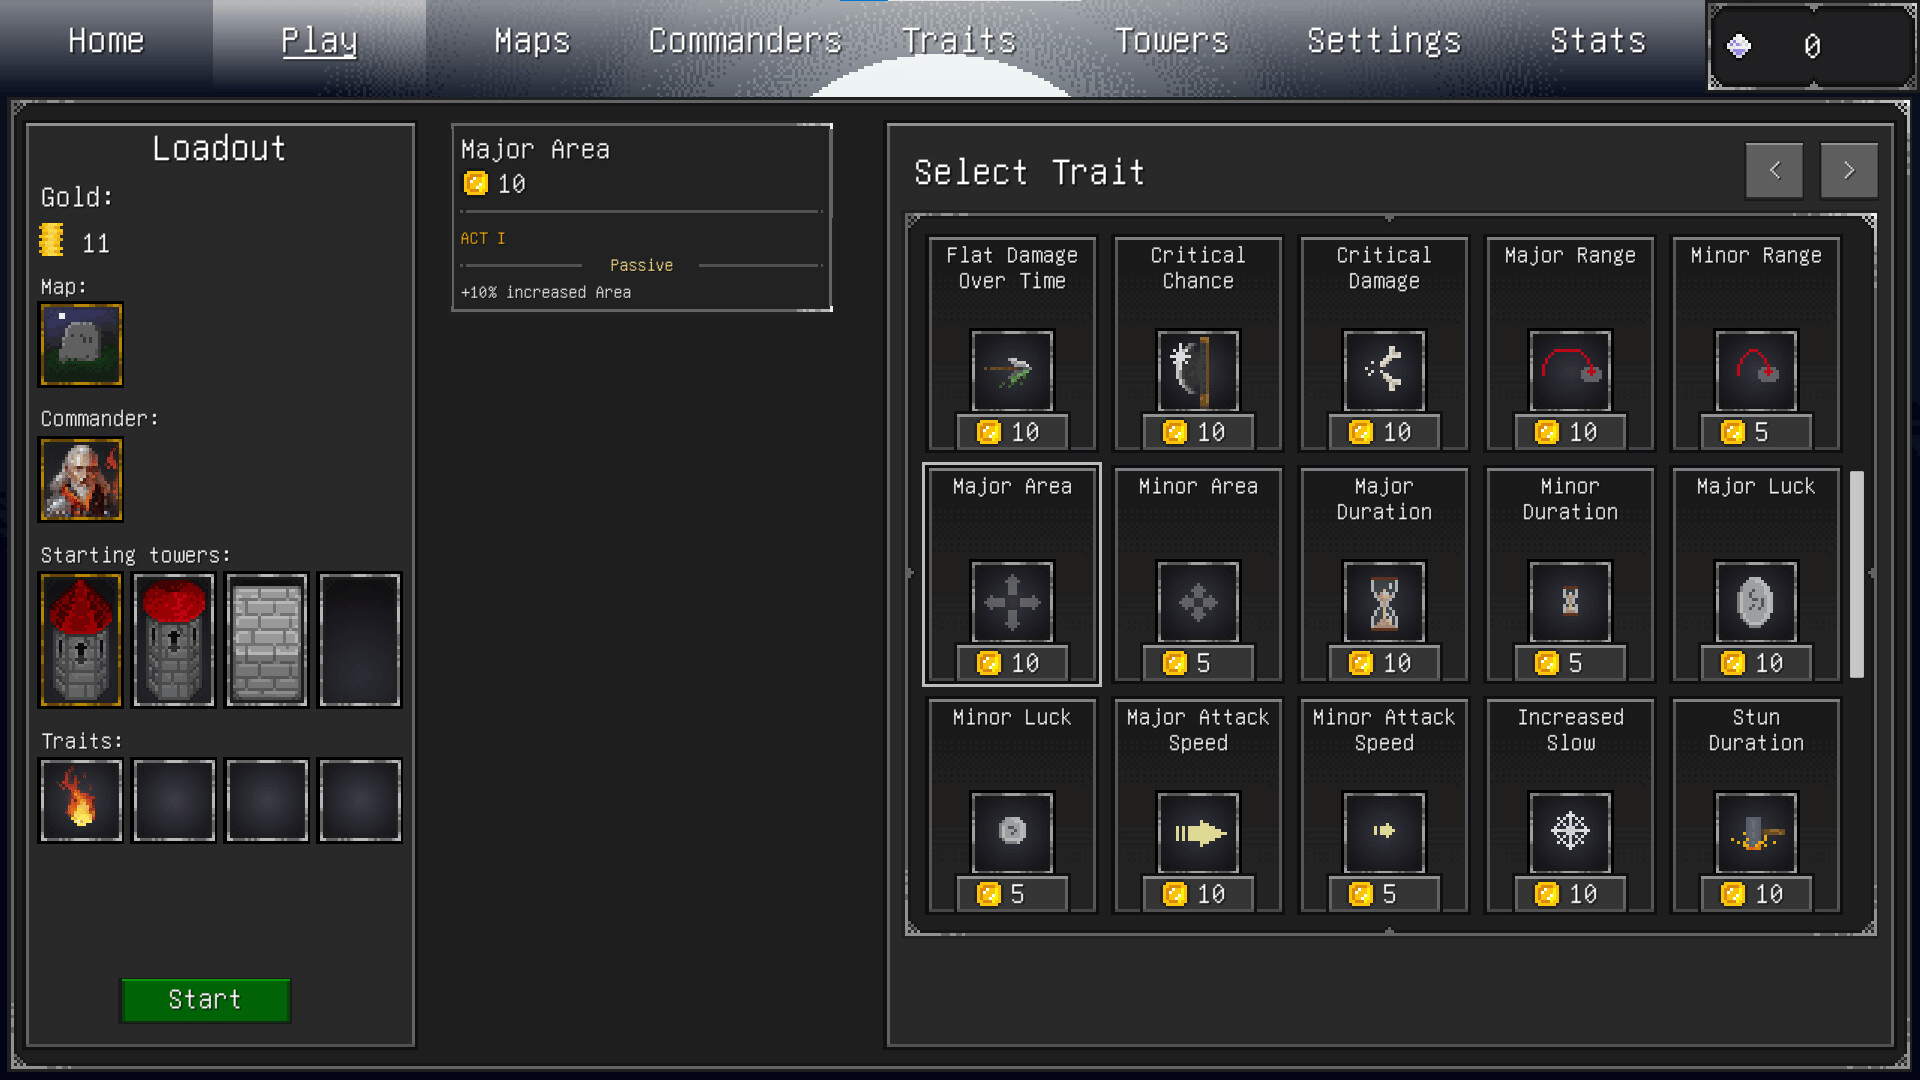
Task: Go to next trait page arrow
Action: (x=1848, y=170)
